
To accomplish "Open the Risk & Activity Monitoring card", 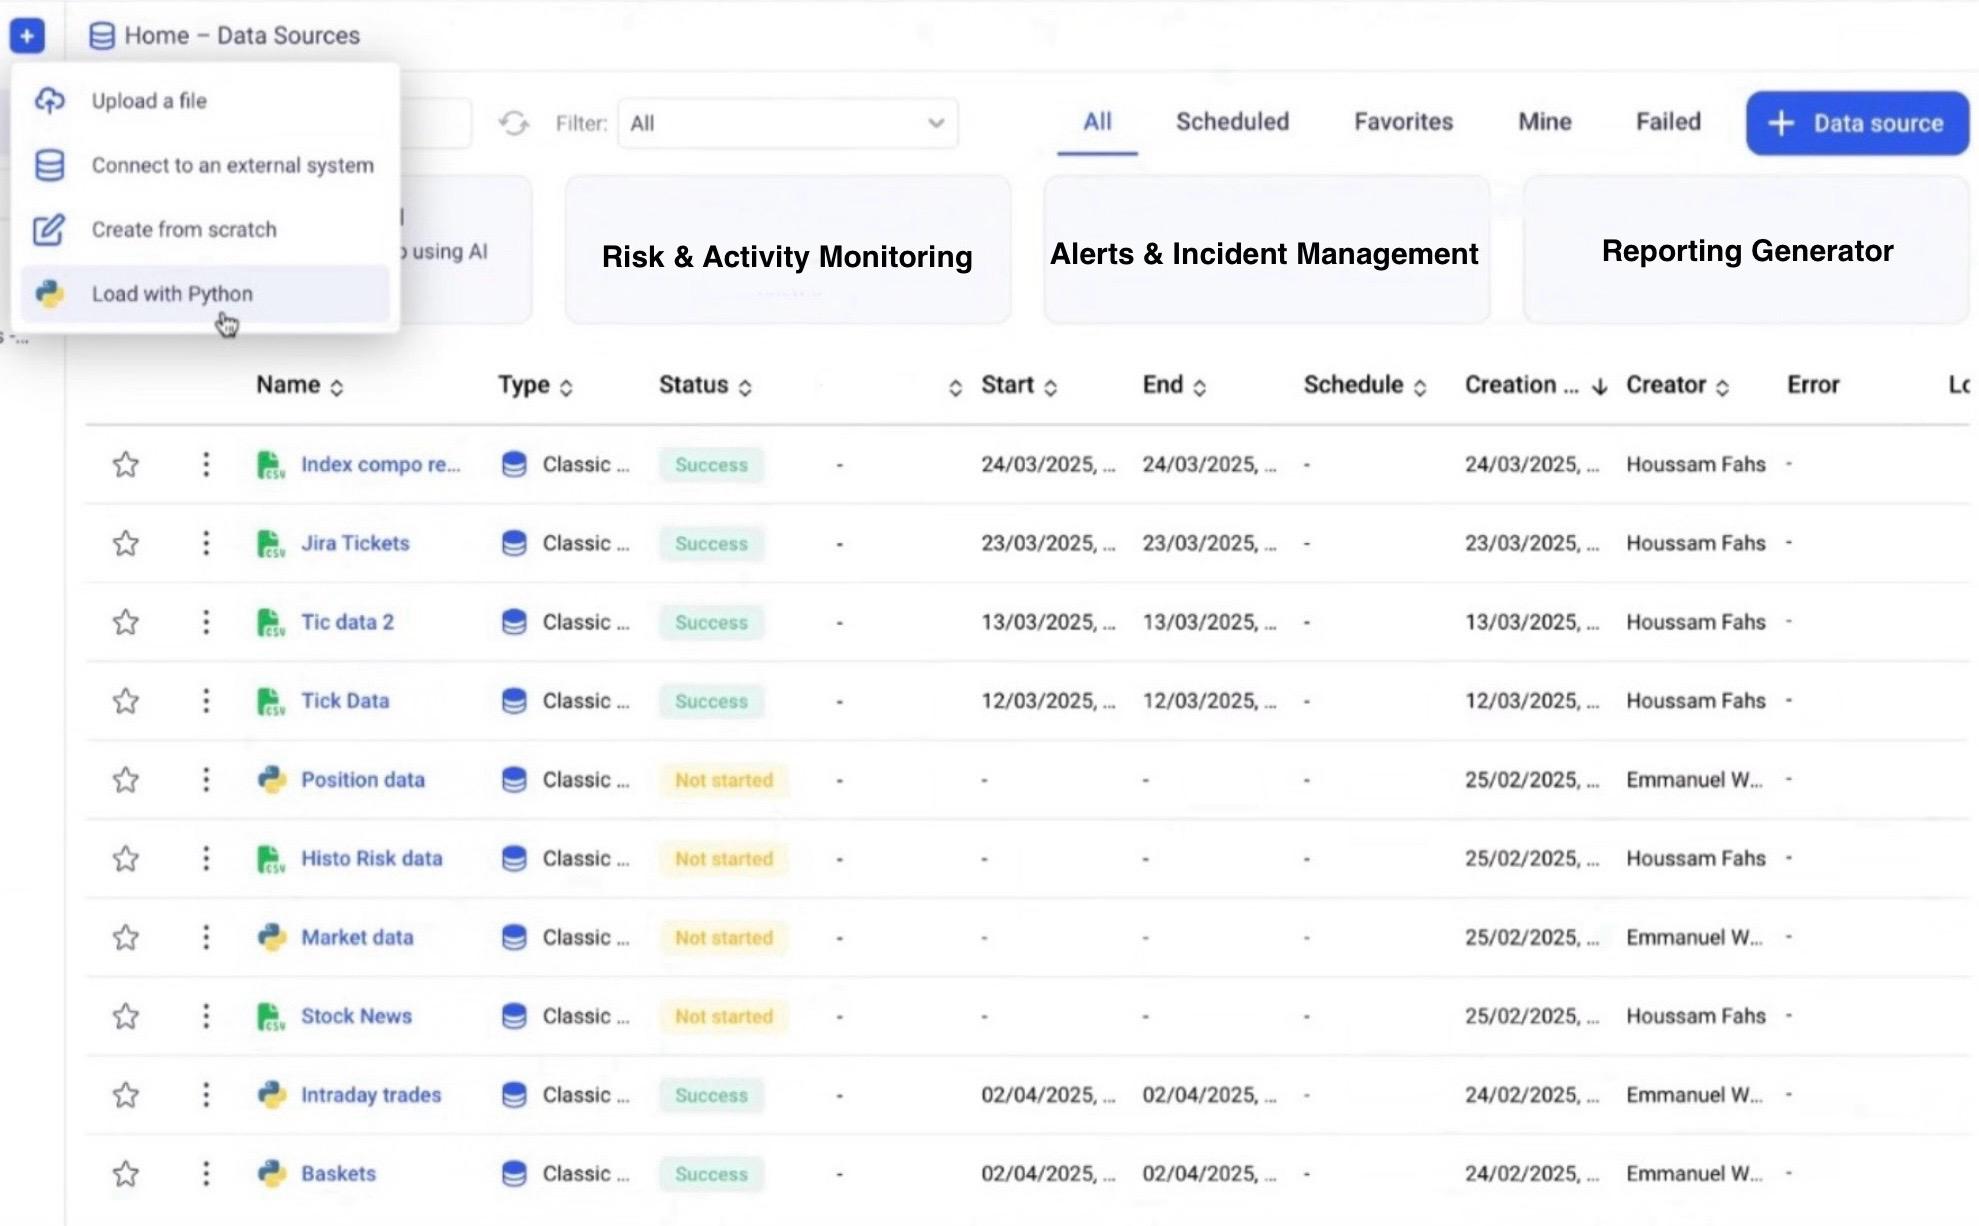I will (788, 250).
